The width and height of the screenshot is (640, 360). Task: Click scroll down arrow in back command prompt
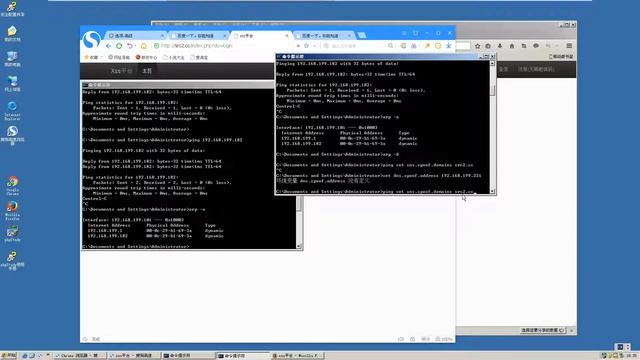click(x=299, y=246)
